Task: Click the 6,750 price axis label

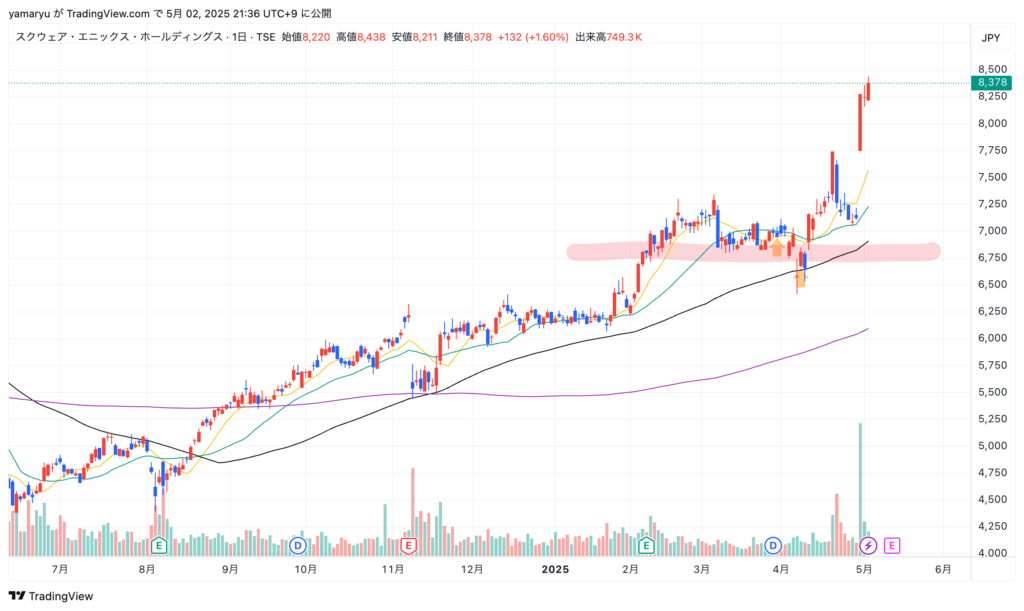Action: pyautogui.click(x=992, y=257)
